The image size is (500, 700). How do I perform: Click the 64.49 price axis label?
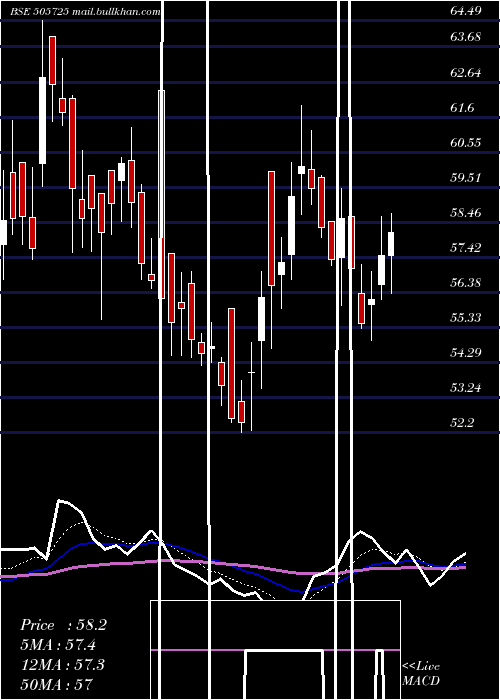465,11
